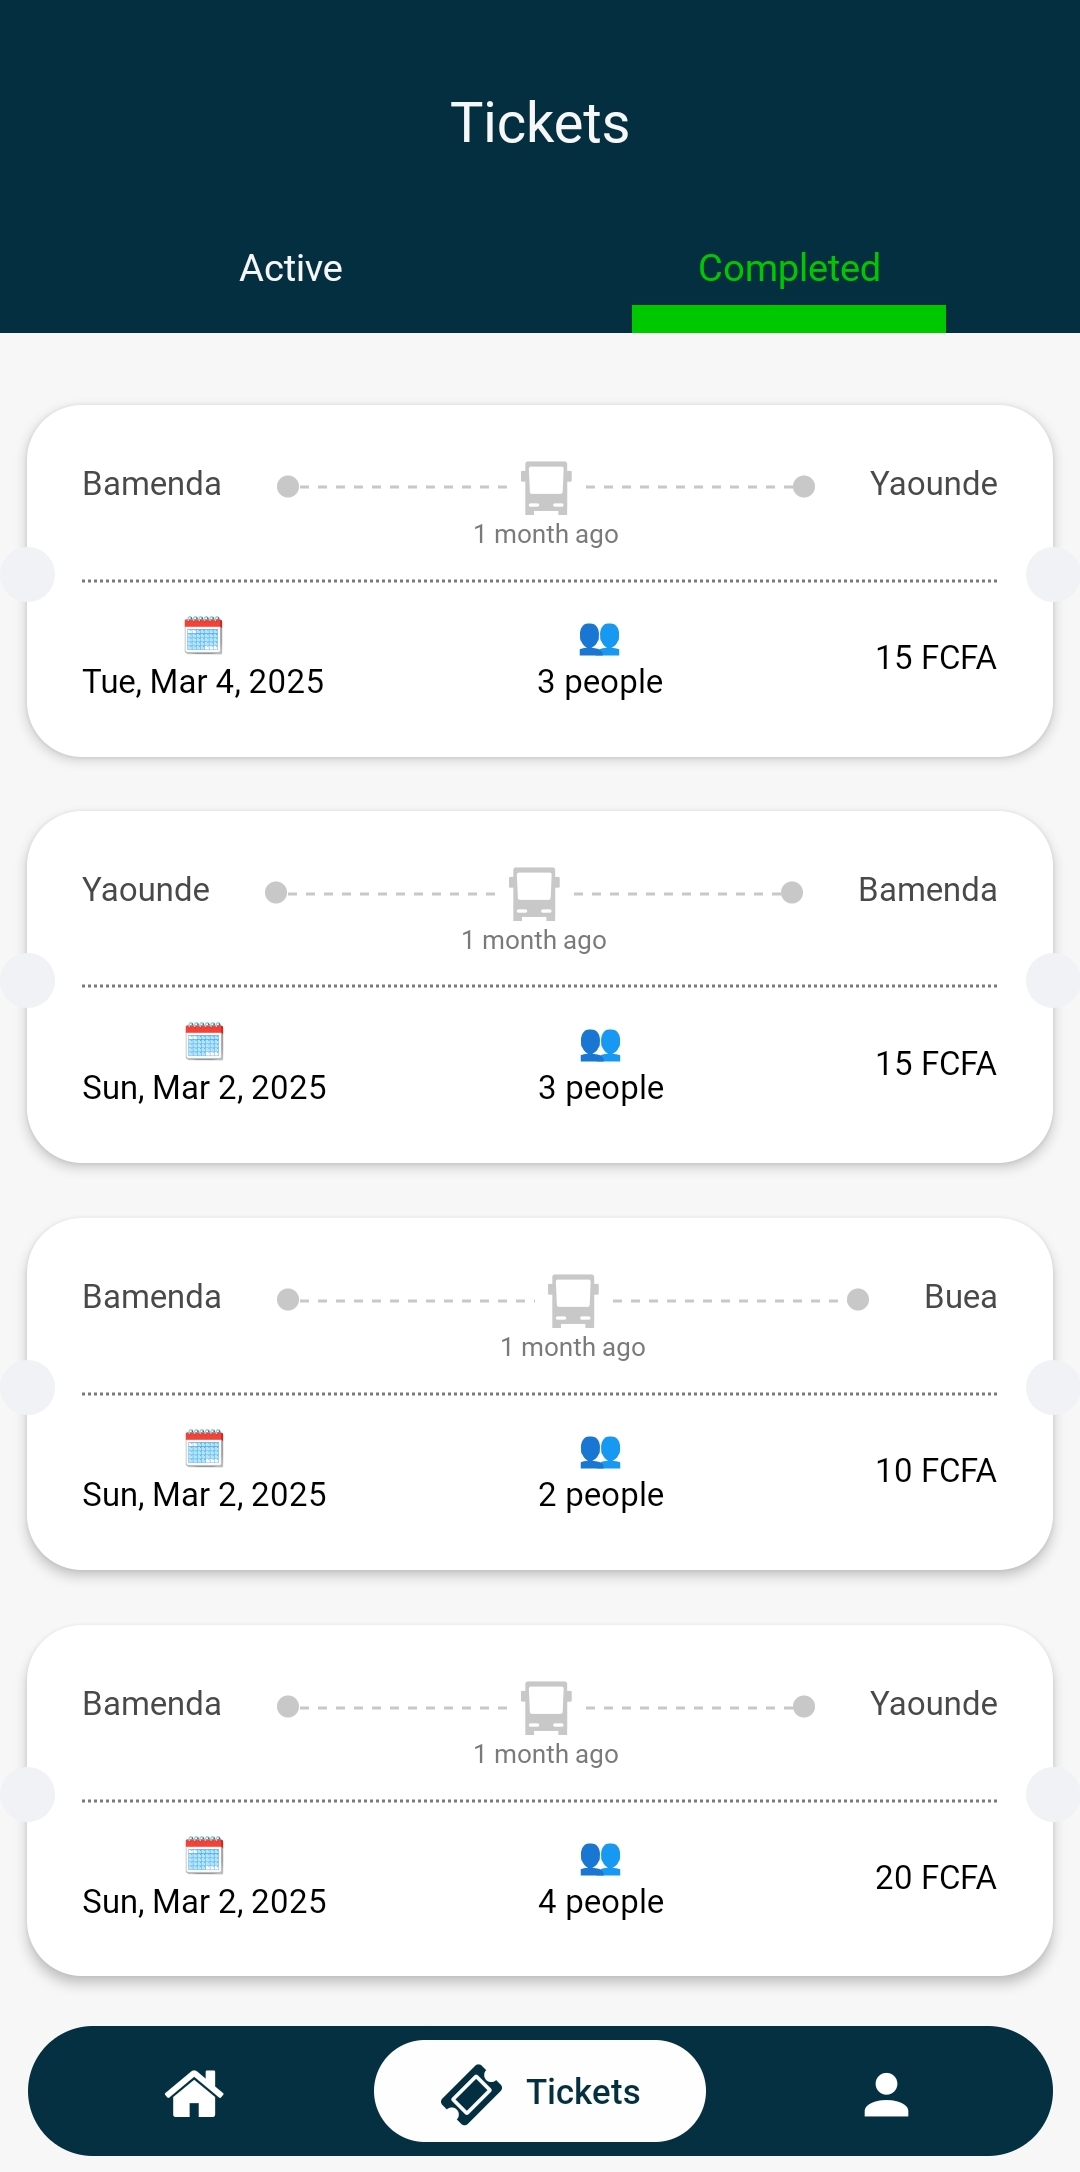Open the 10 FCFA ticket price
This screenshot has height=2172, width=1080.
(x=935, y=1470)
